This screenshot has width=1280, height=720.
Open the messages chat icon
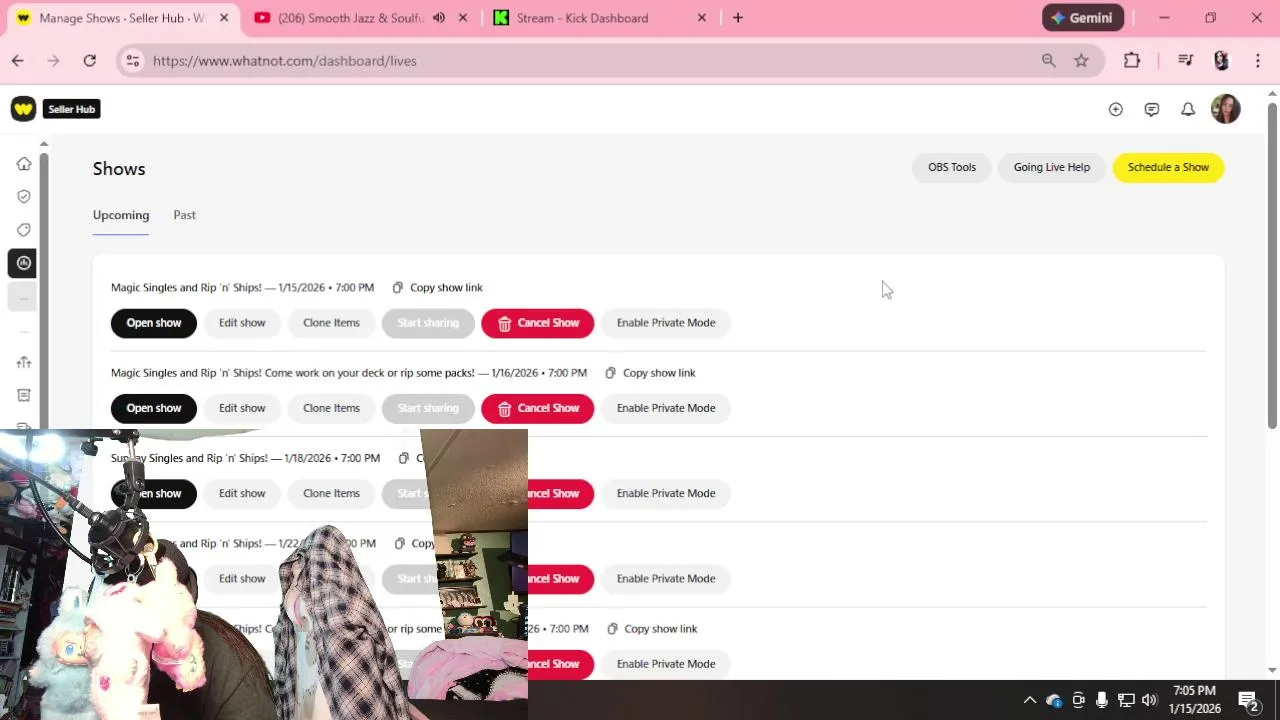click(x=1152, y=109)
